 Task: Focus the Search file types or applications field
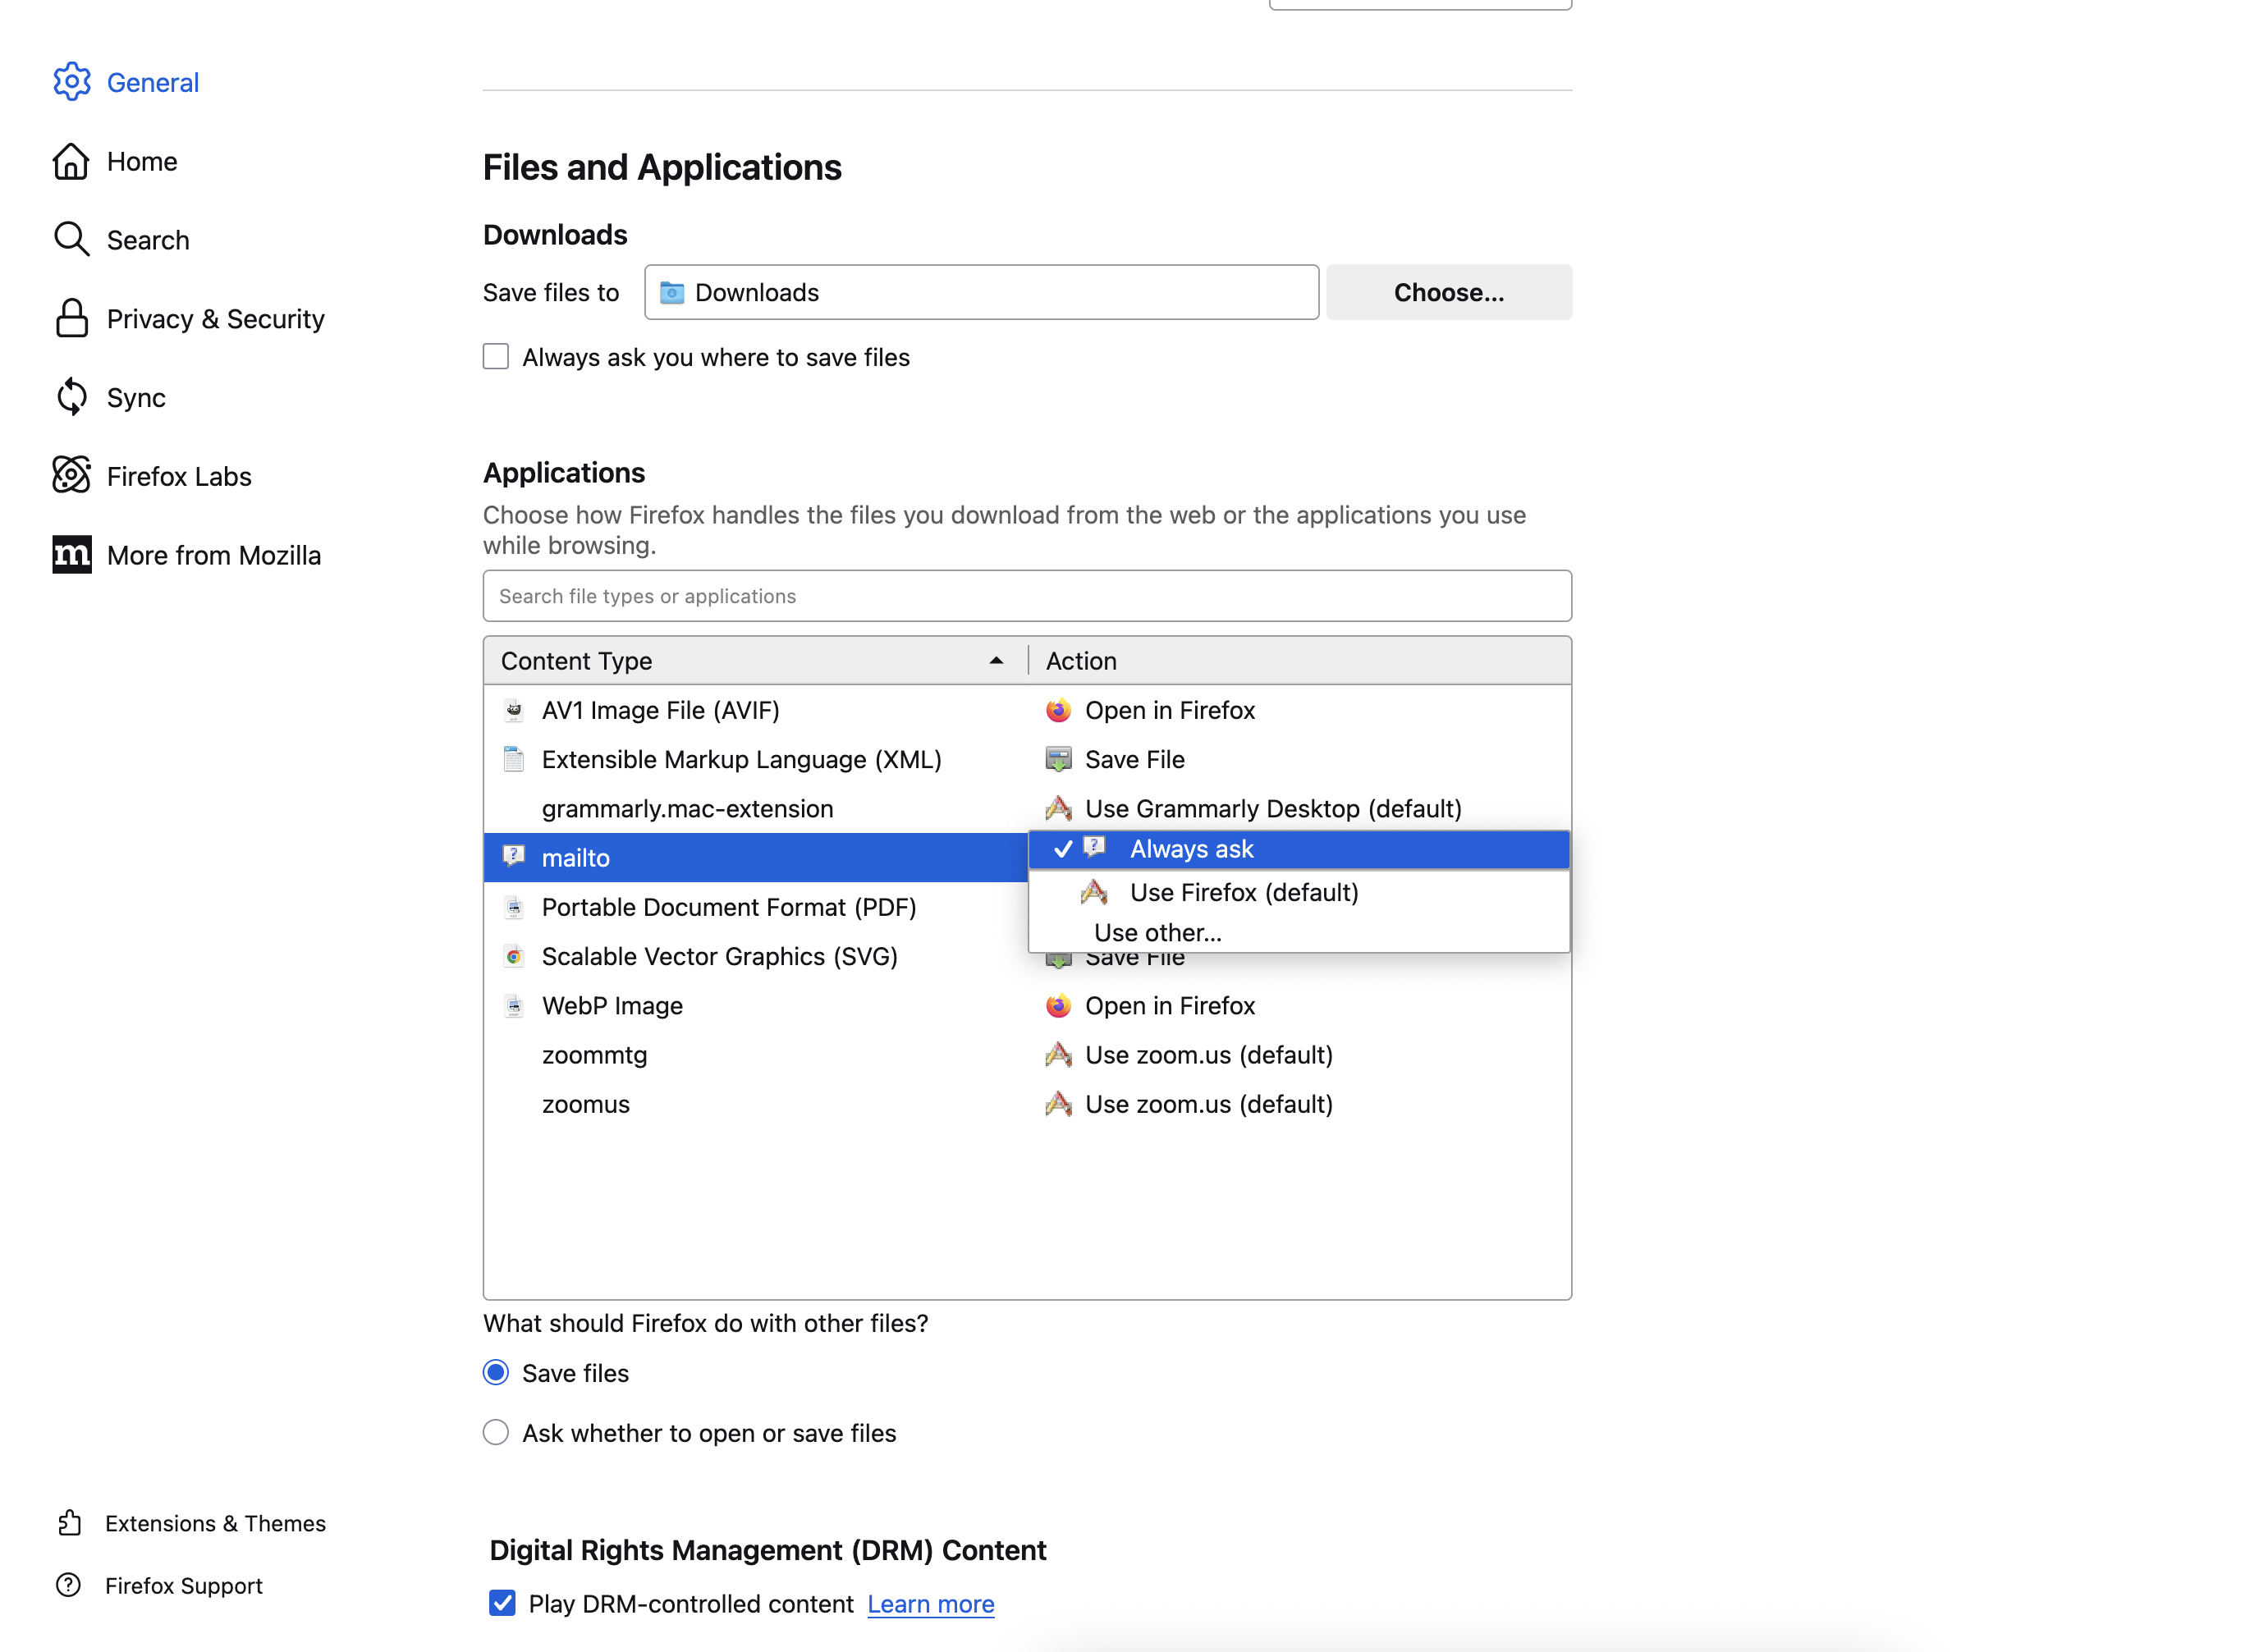point(1027,596)
